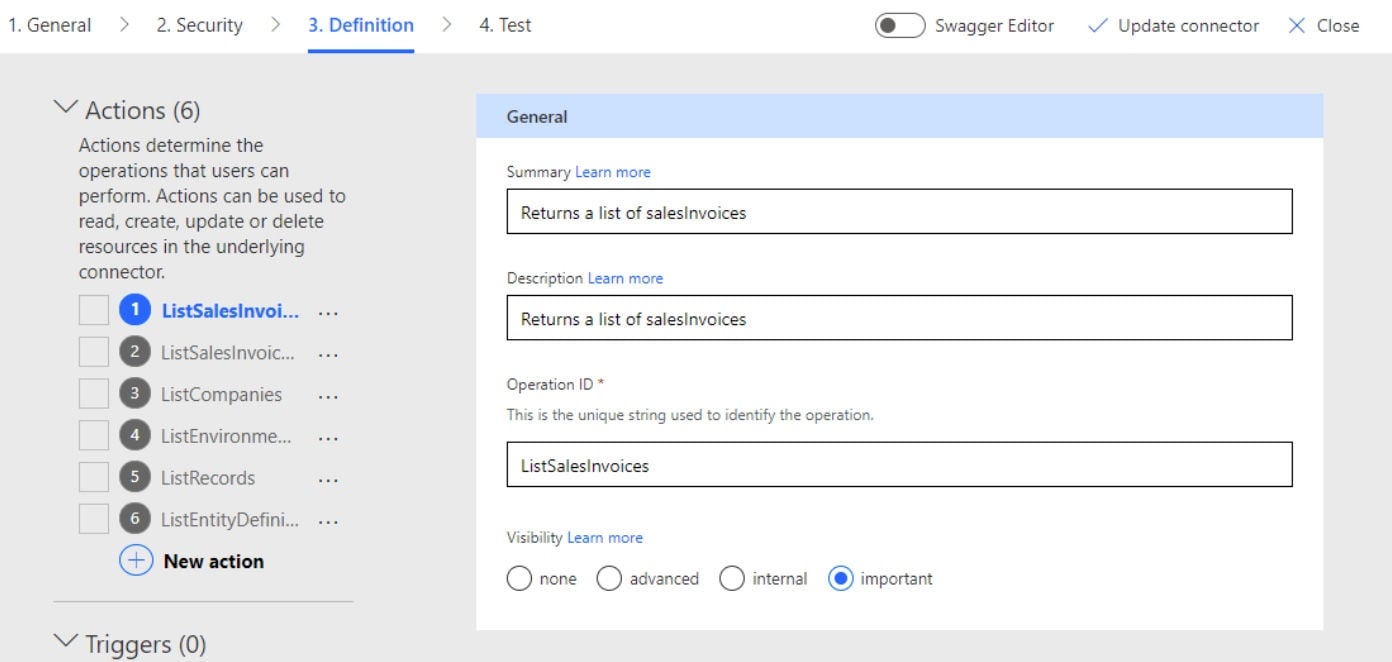
Task: Close the connector editor
Action: coord(1323,26)
